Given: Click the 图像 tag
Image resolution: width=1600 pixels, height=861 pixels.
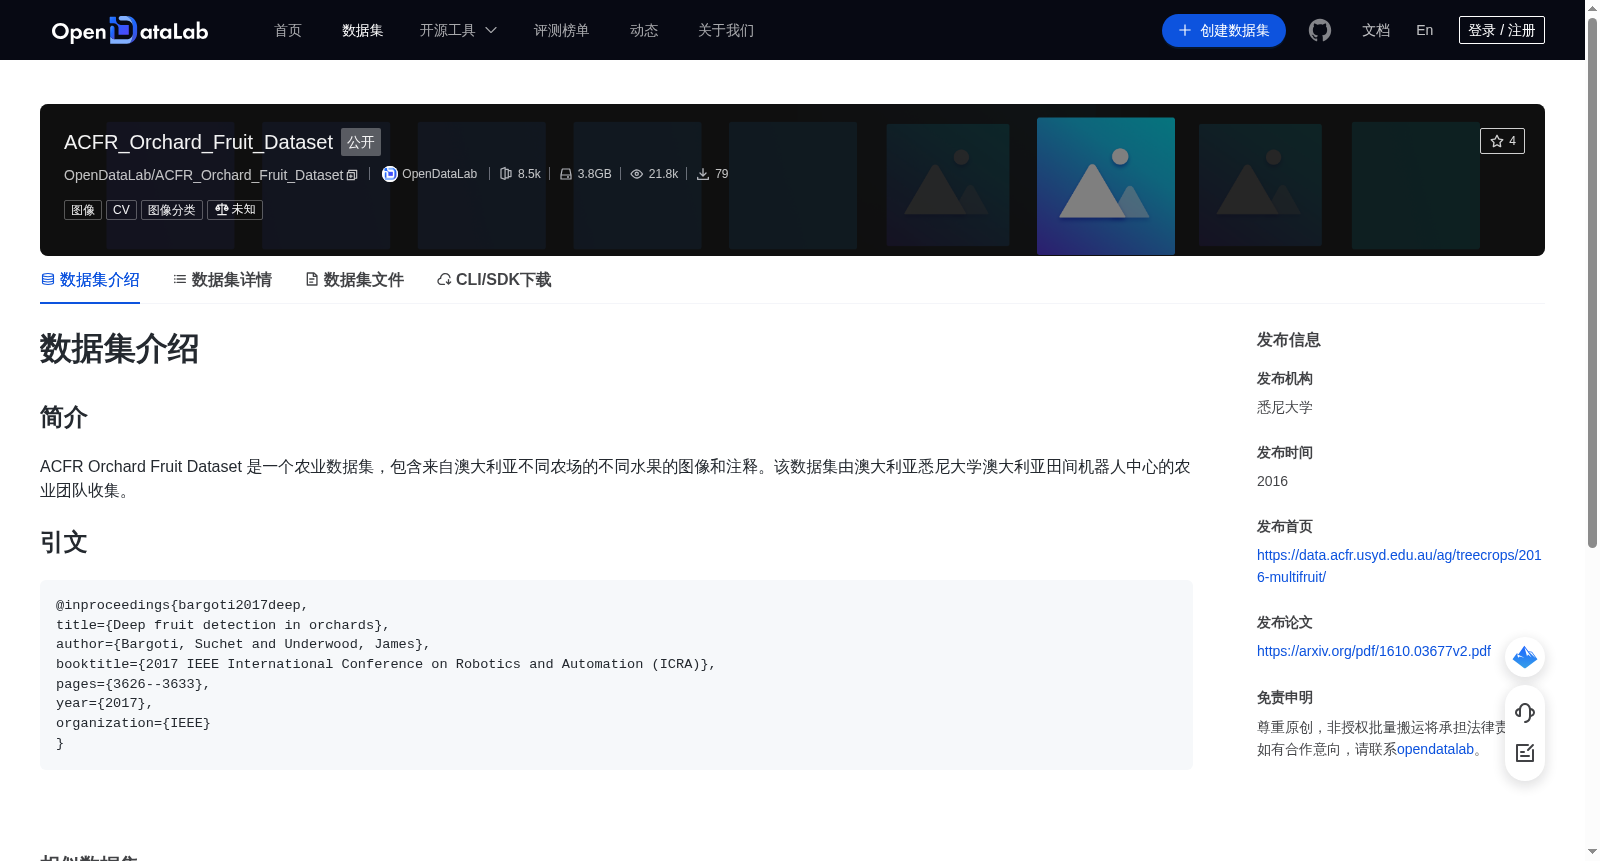Looking at the screenshot, I should (x=83, y=210).
